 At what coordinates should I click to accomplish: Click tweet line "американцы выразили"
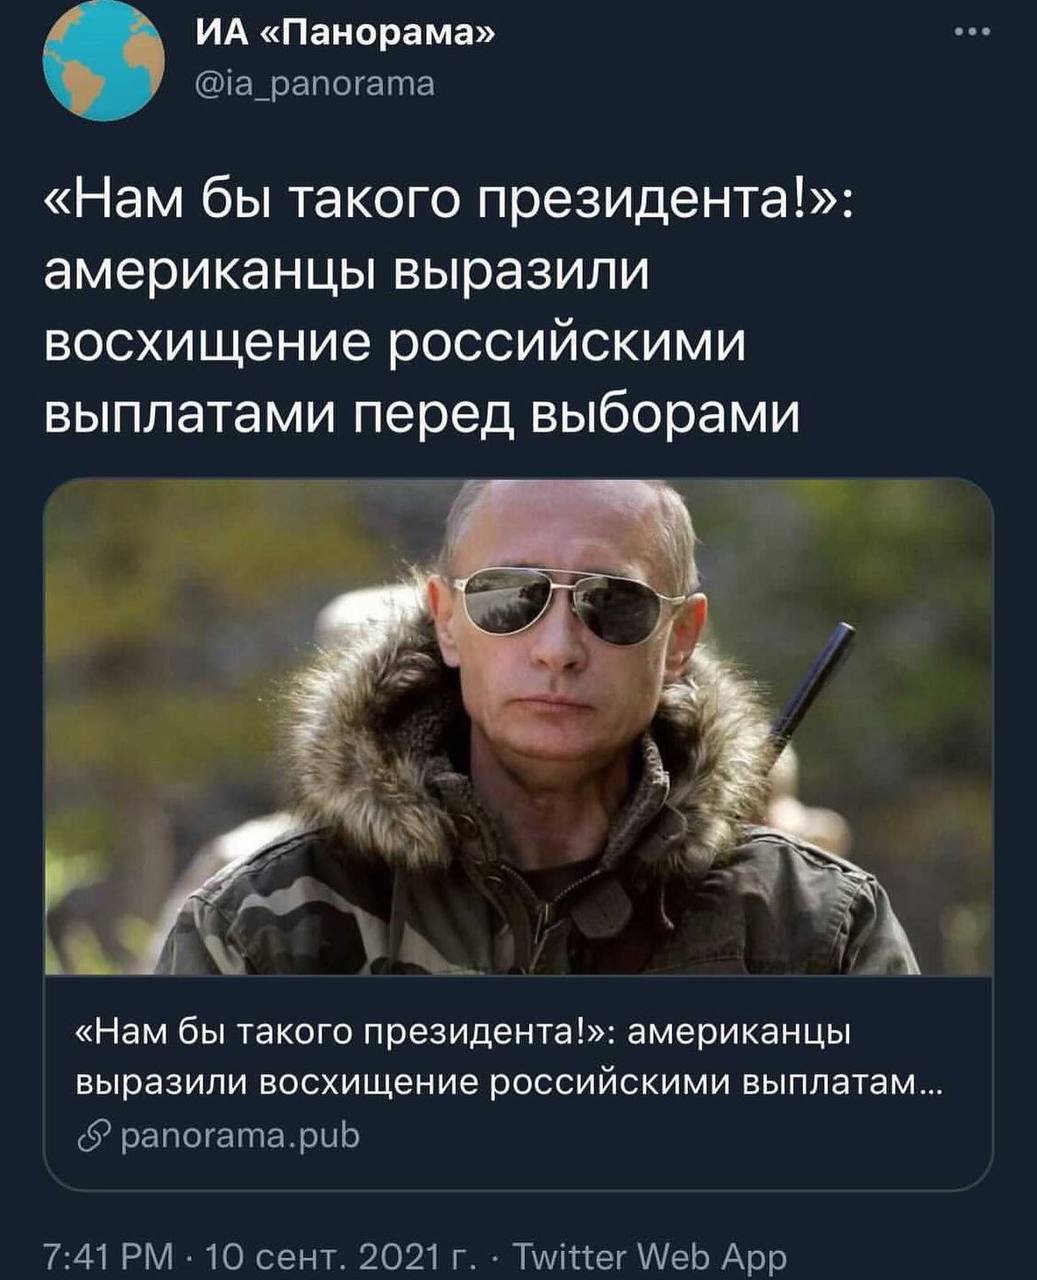(347, 270)
